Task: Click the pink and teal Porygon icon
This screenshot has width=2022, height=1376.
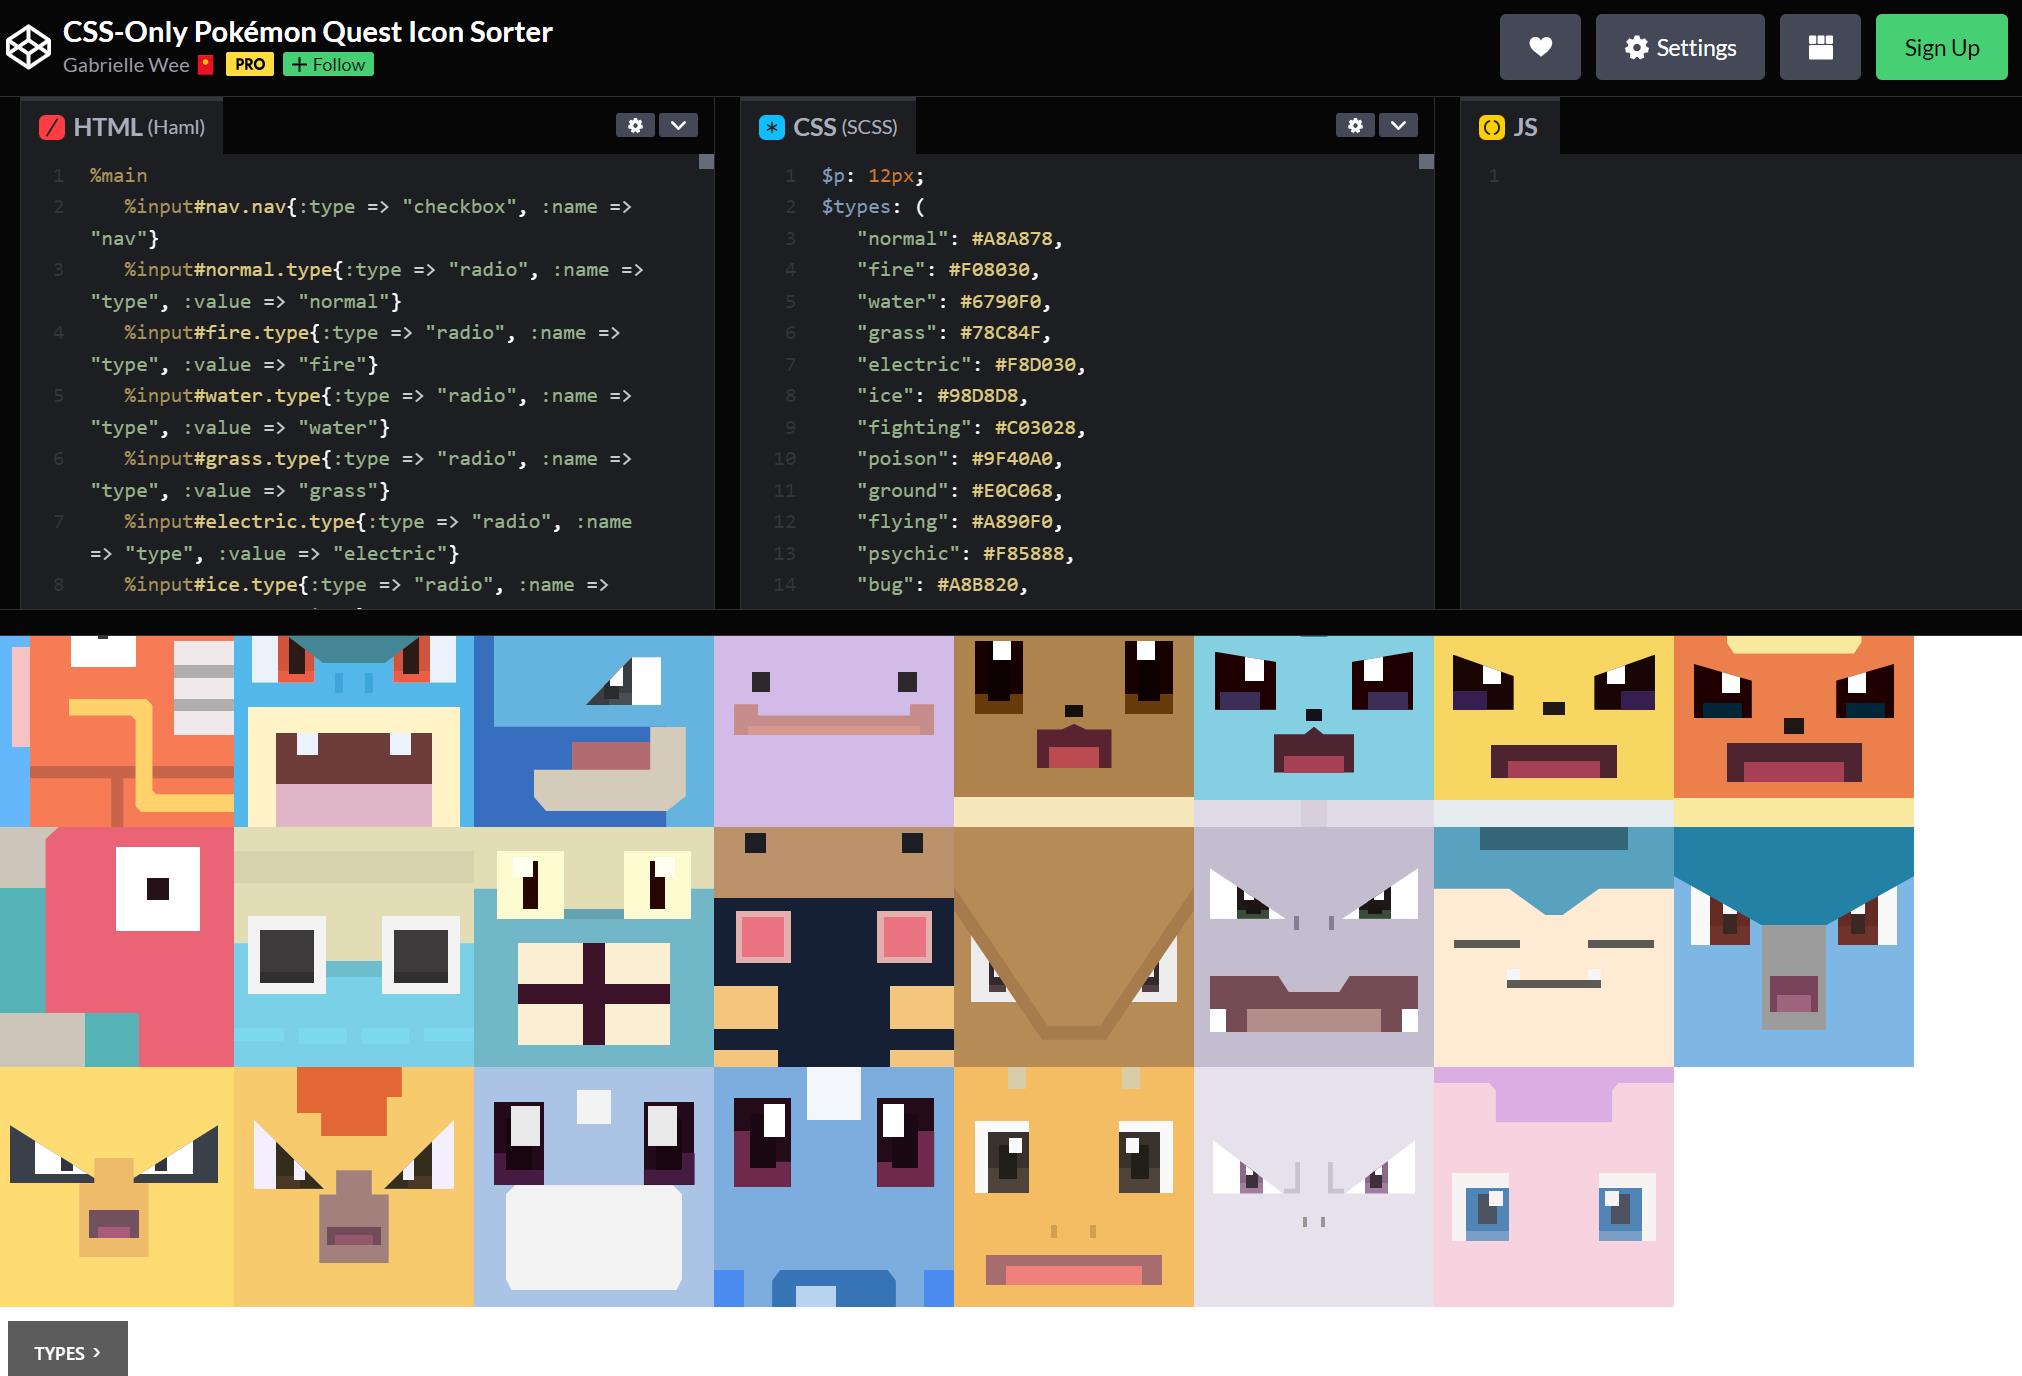Action: click(117, 947)
